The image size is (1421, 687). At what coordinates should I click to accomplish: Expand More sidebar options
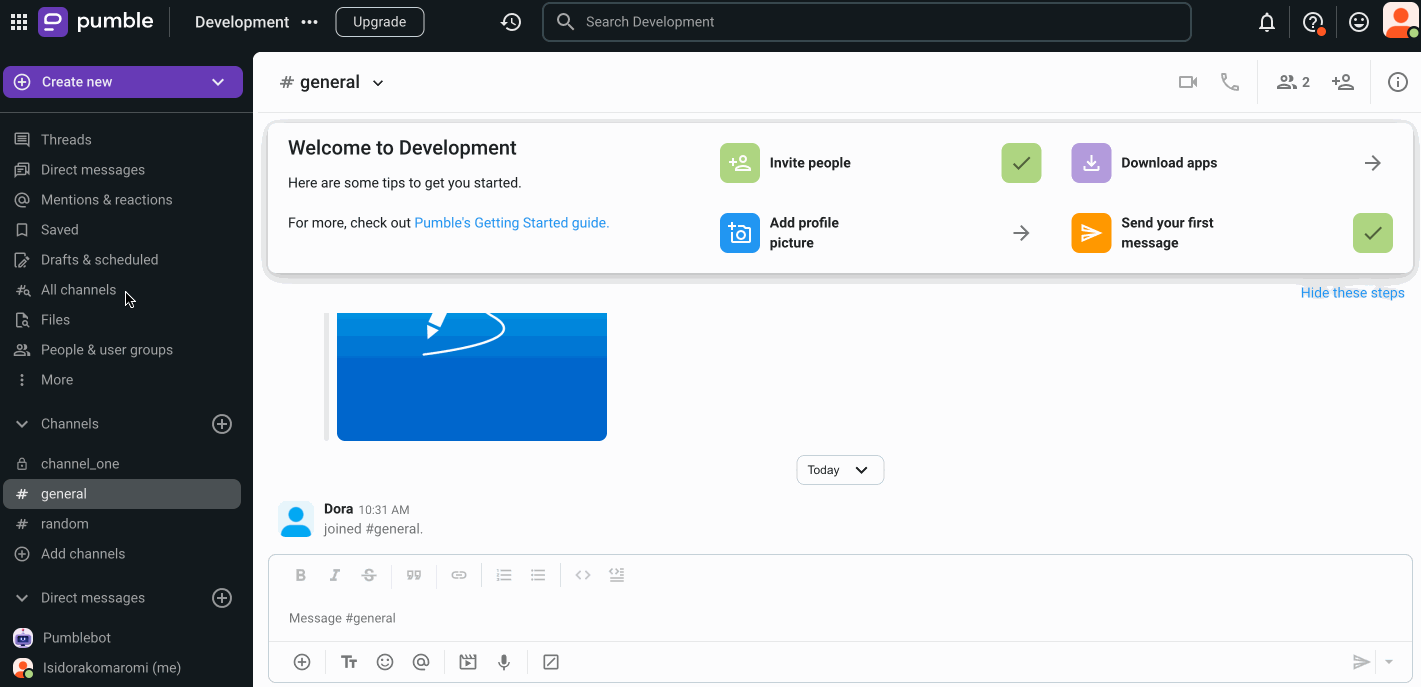coord(57,380)
